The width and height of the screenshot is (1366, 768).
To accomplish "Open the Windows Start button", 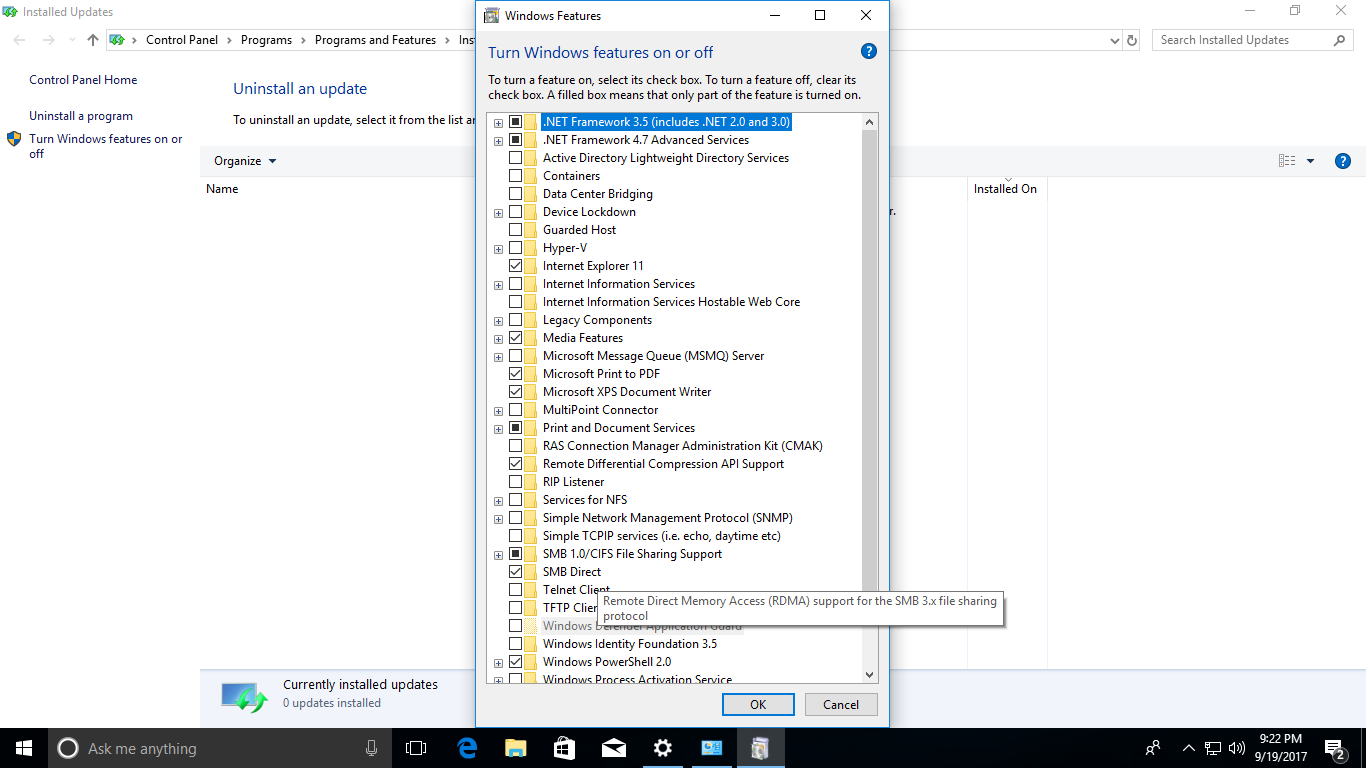I will (24, 748).
